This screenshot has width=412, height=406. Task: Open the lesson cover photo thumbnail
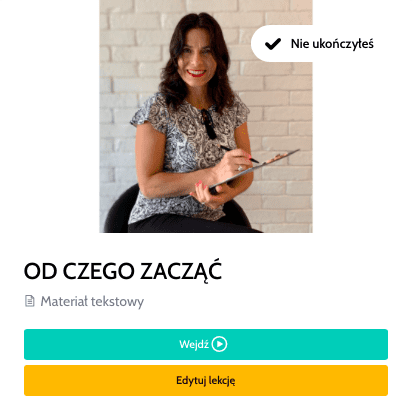coord(206,116)
